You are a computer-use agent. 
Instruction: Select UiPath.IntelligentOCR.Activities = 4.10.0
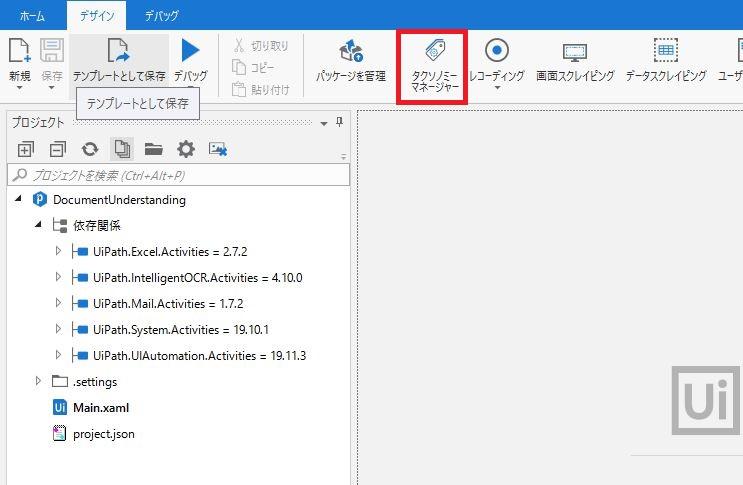tap(198, 278)
